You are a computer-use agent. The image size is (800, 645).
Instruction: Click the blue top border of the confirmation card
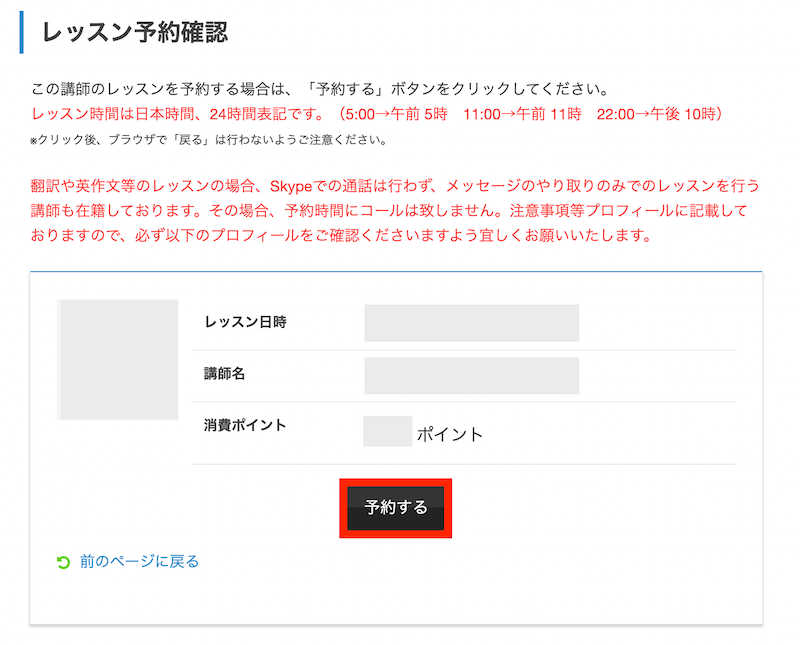click(396, 271)
